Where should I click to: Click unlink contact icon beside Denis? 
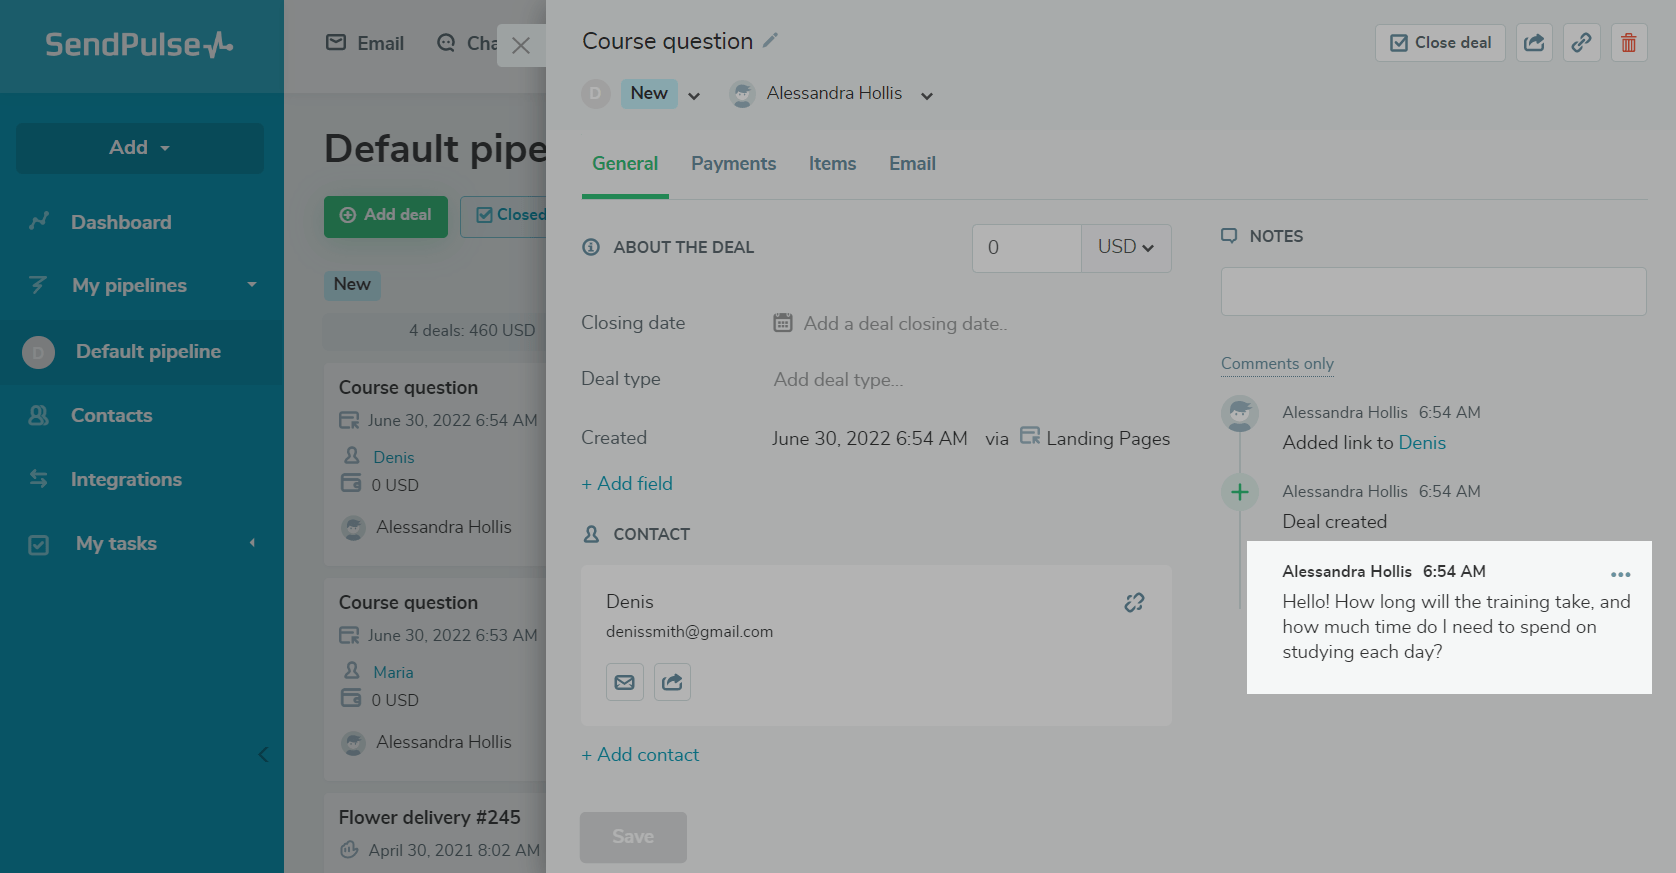pos(1134,602)
